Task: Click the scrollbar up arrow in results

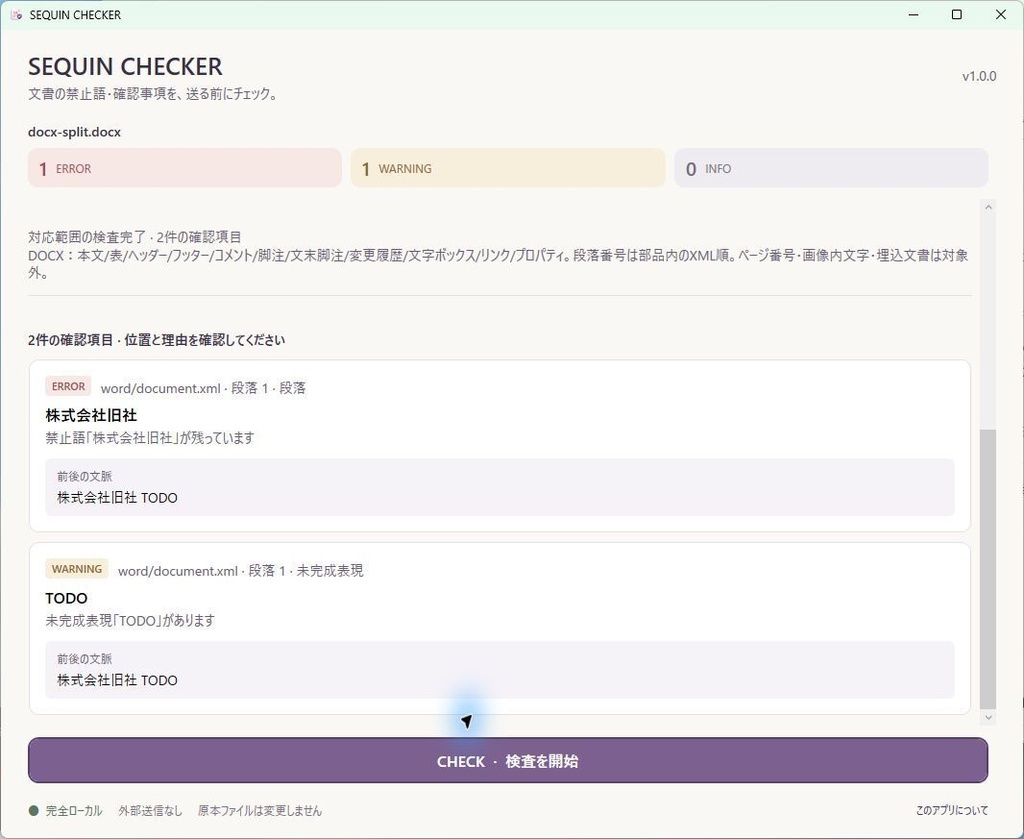Action: click(988, 207)
